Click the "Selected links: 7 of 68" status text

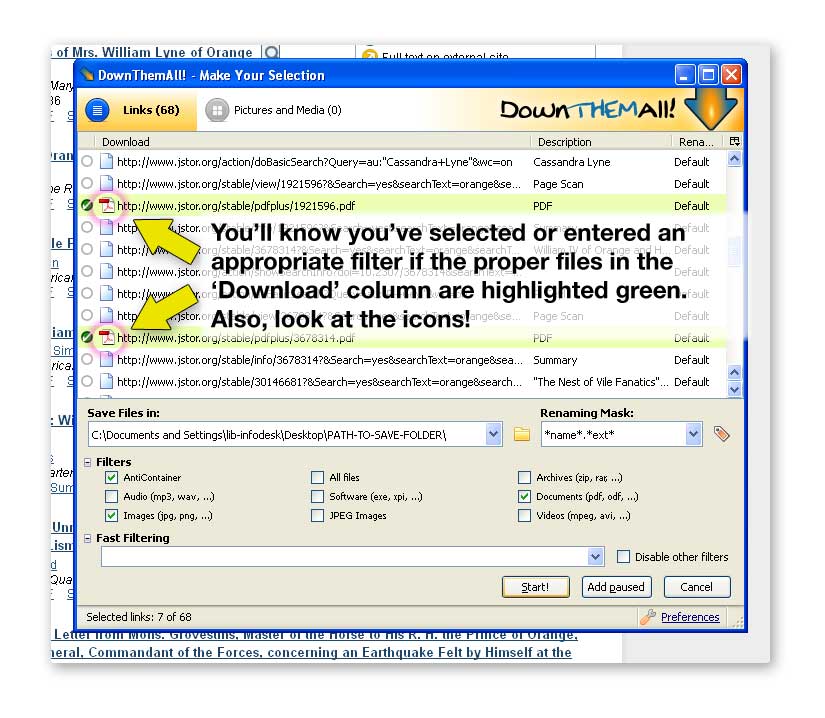pos(139,617)
